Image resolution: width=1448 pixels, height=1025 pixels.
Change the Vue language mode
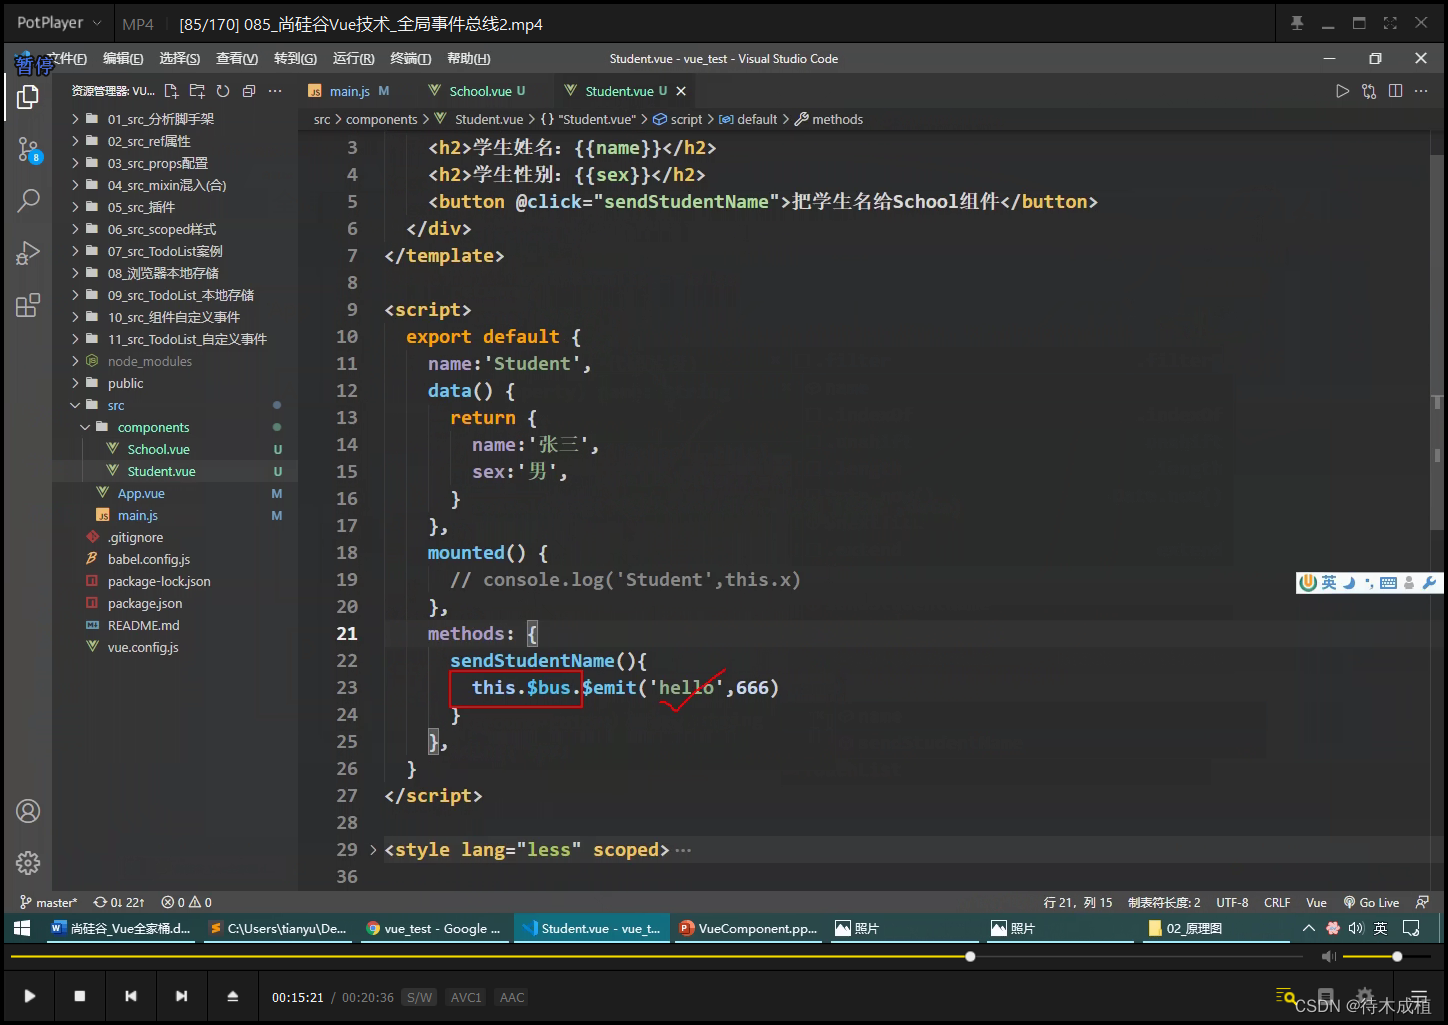[1316, 902]
